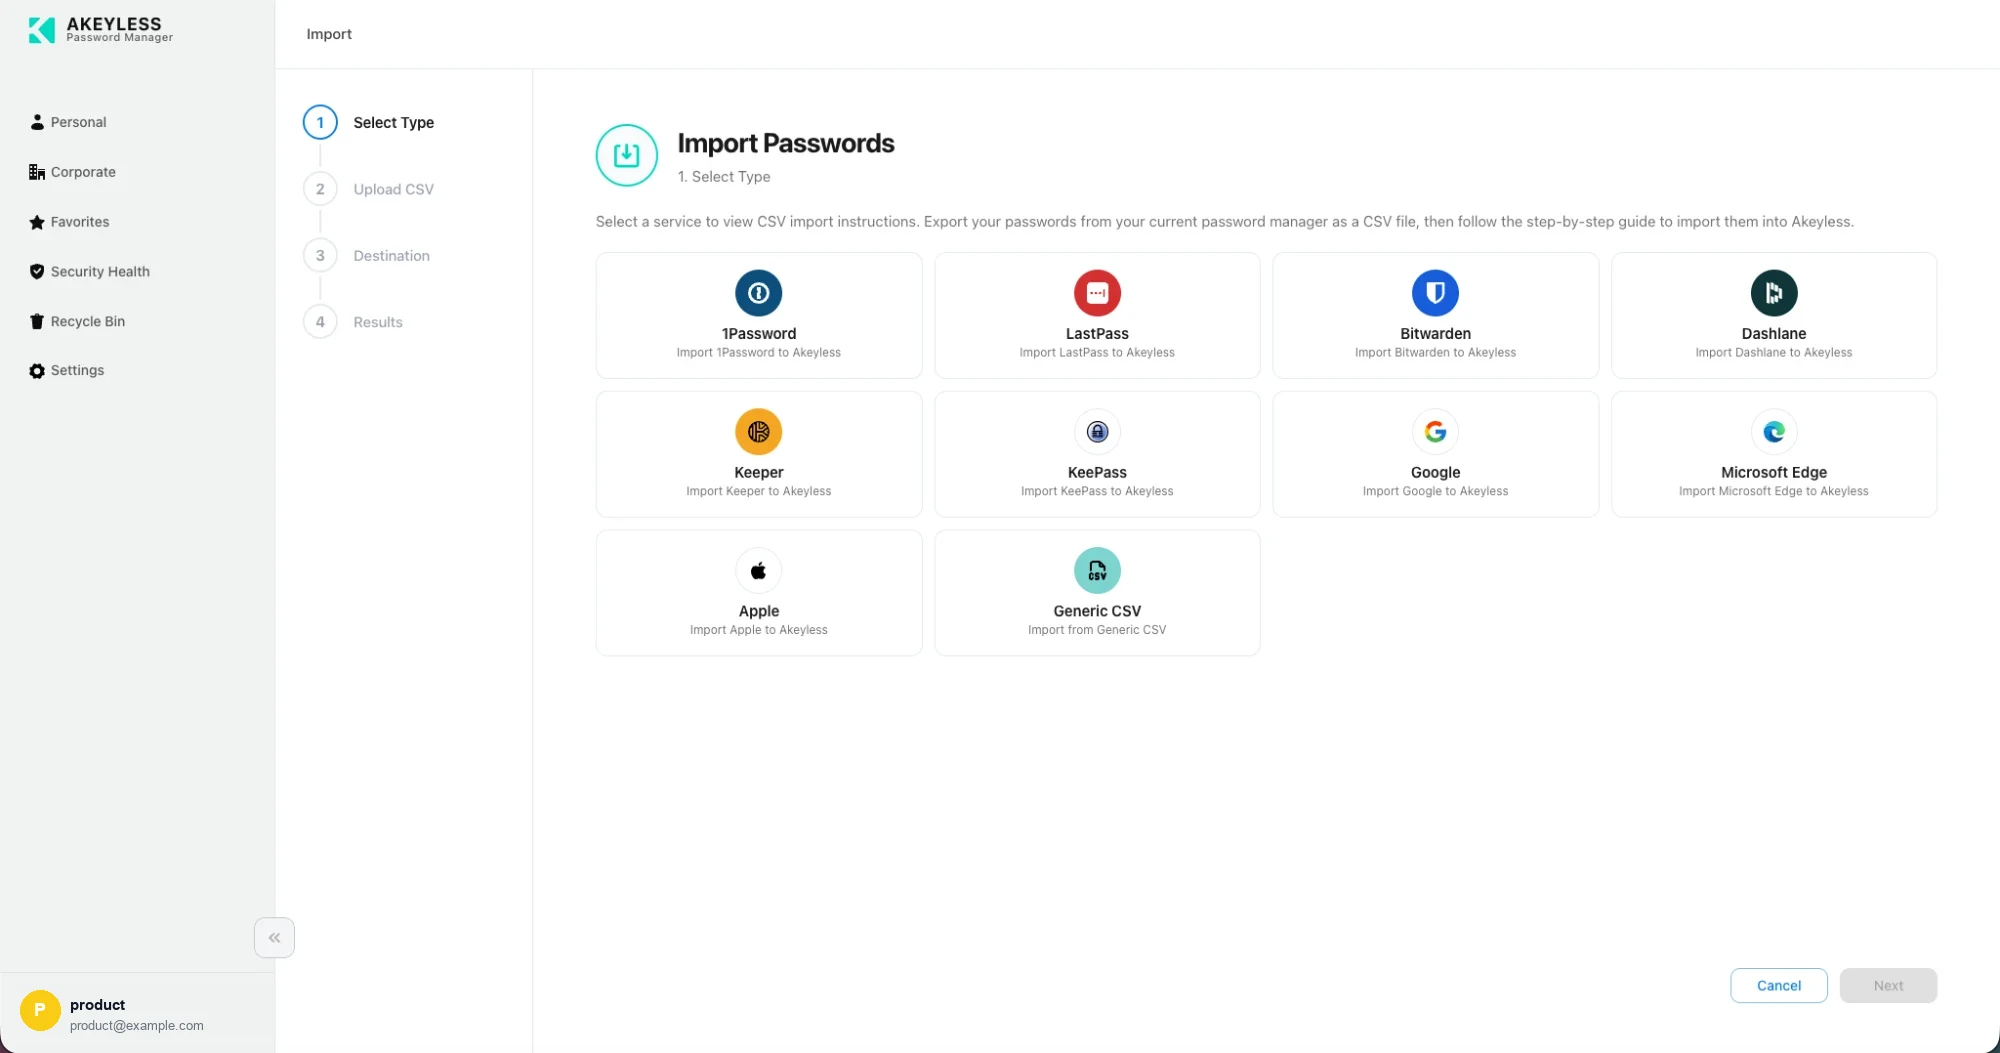Select step 3 circle in wizard
The width and height of the screenshot is (2000, 1053).
tap(320, 256)
